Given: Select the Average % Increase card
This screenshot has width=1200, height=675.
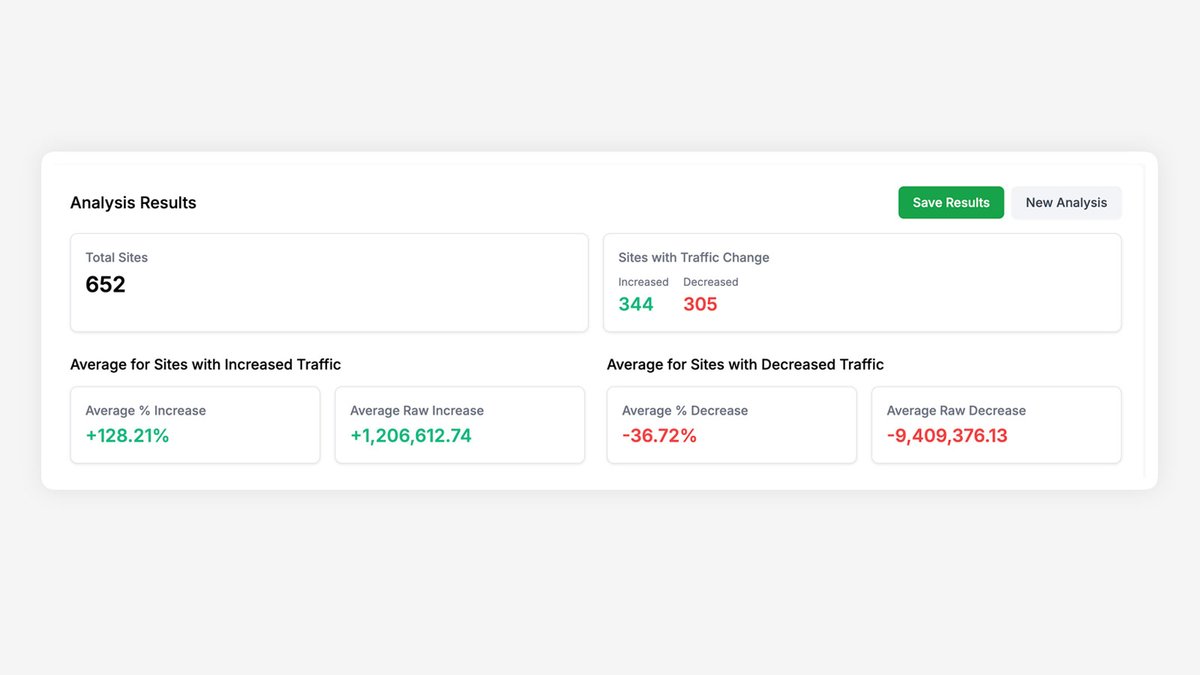Looking at the screenshot, I should (x=195, y=425).
